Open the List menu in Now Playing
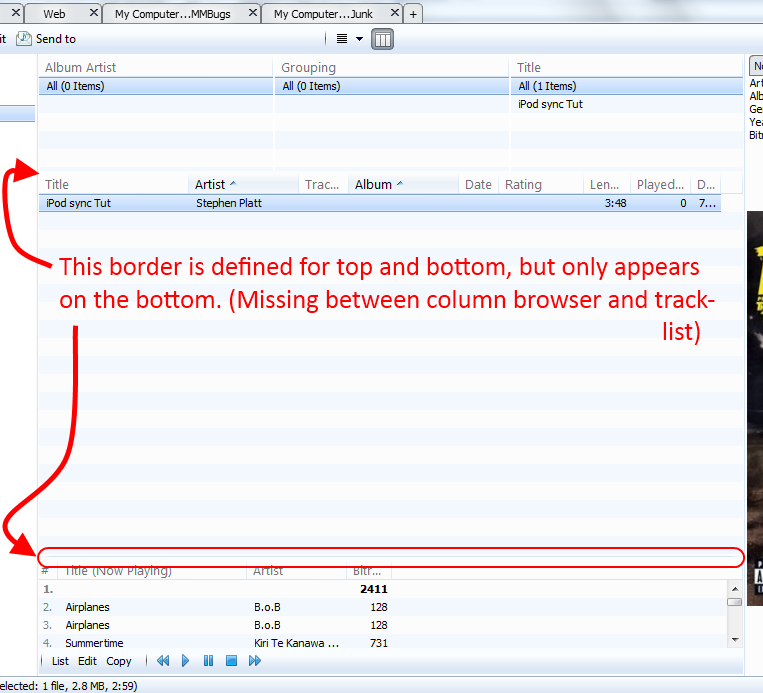This screenshot has width=763, height=693. click(60, 661)
